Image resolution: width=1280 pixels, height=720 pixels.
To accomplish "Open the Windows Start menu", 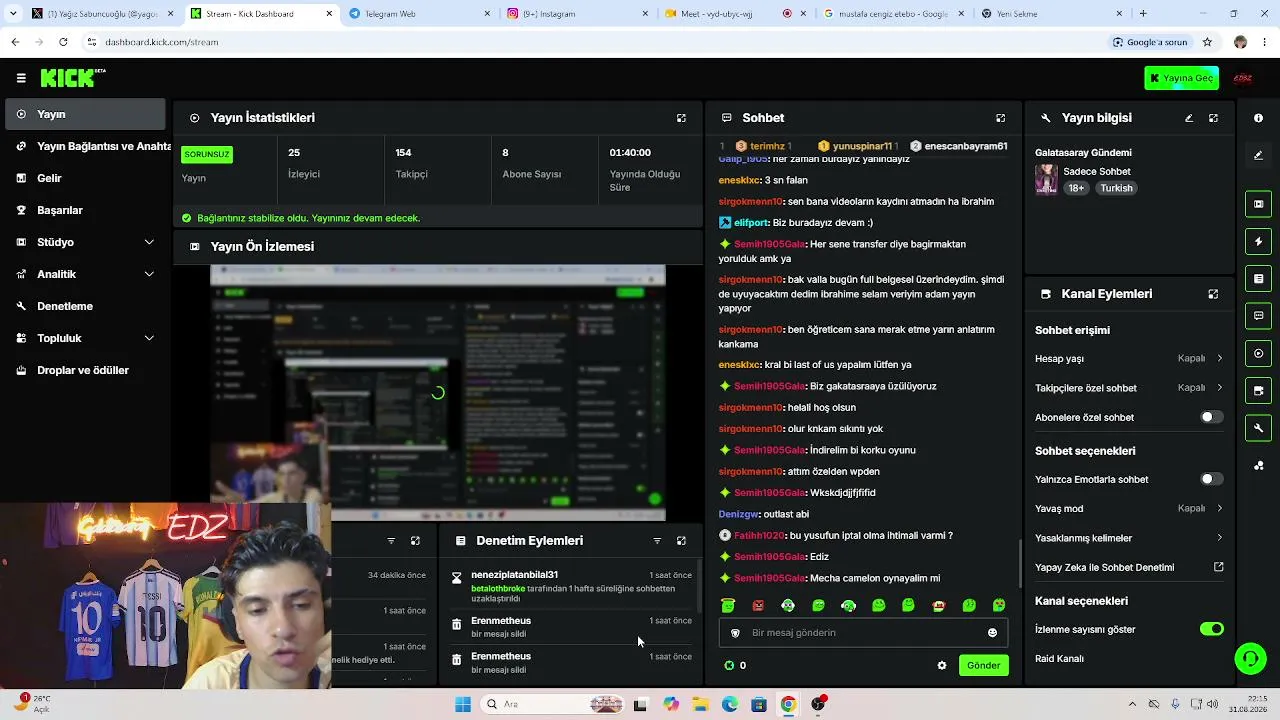I will pos(463,704).
